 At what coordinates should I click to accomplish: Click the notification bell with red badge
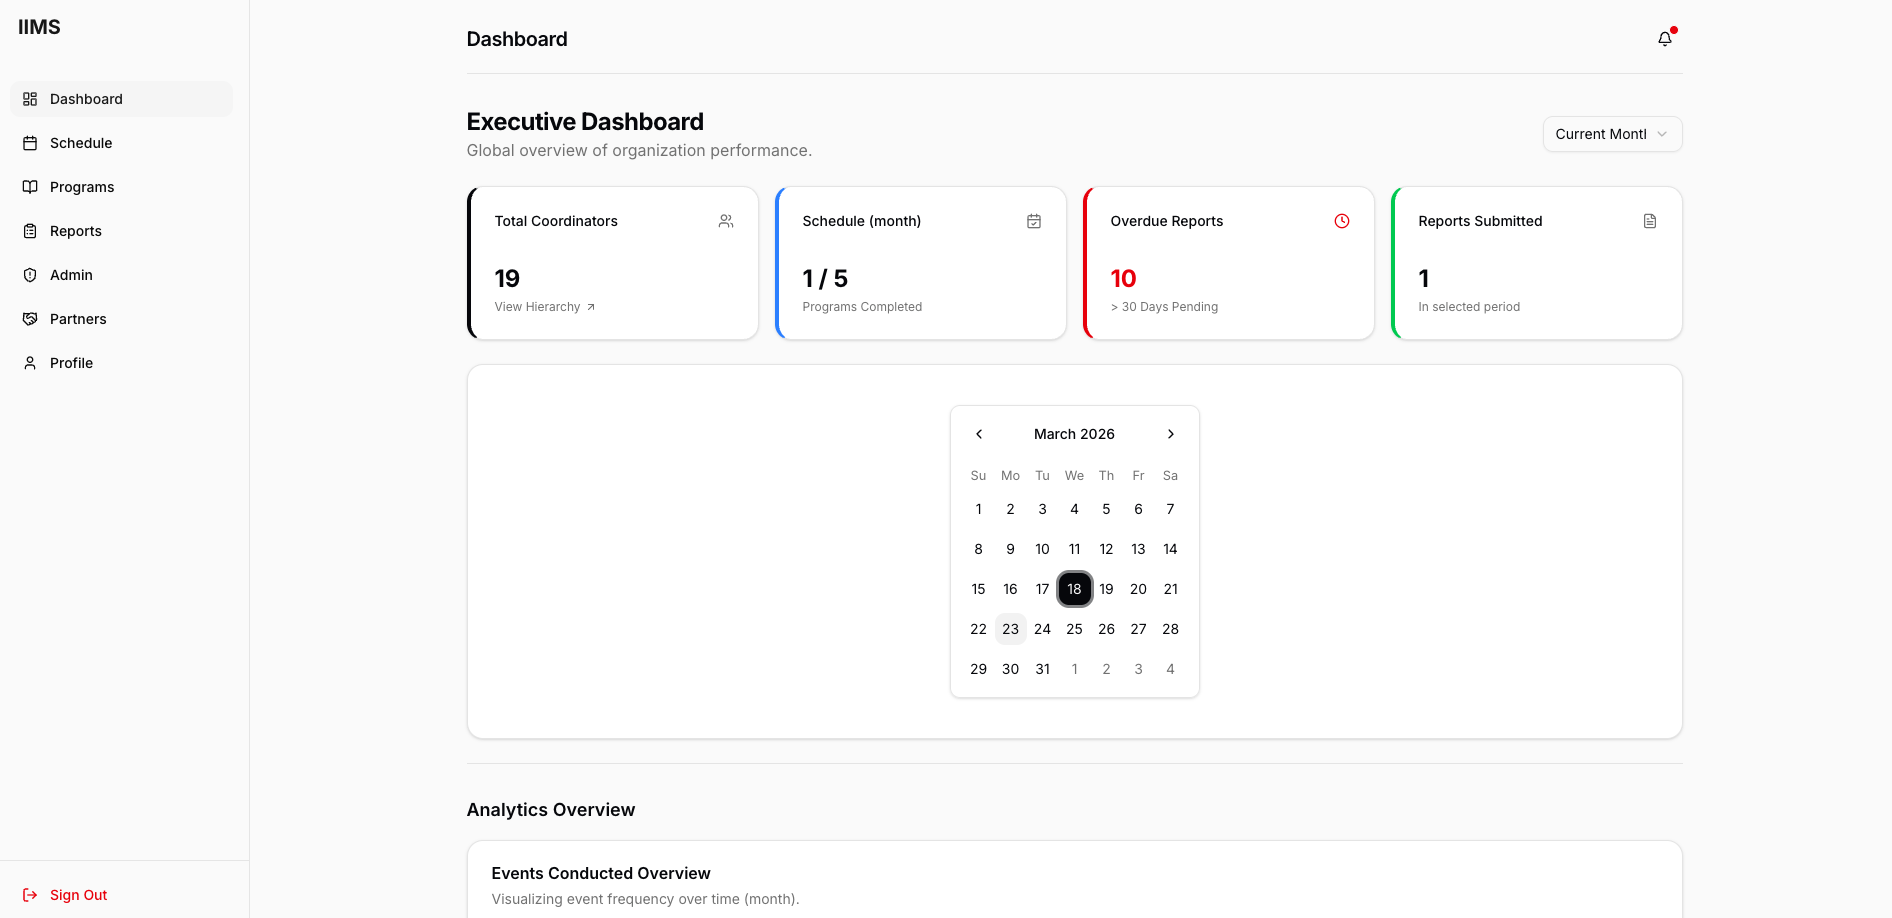pos(1665,37)
